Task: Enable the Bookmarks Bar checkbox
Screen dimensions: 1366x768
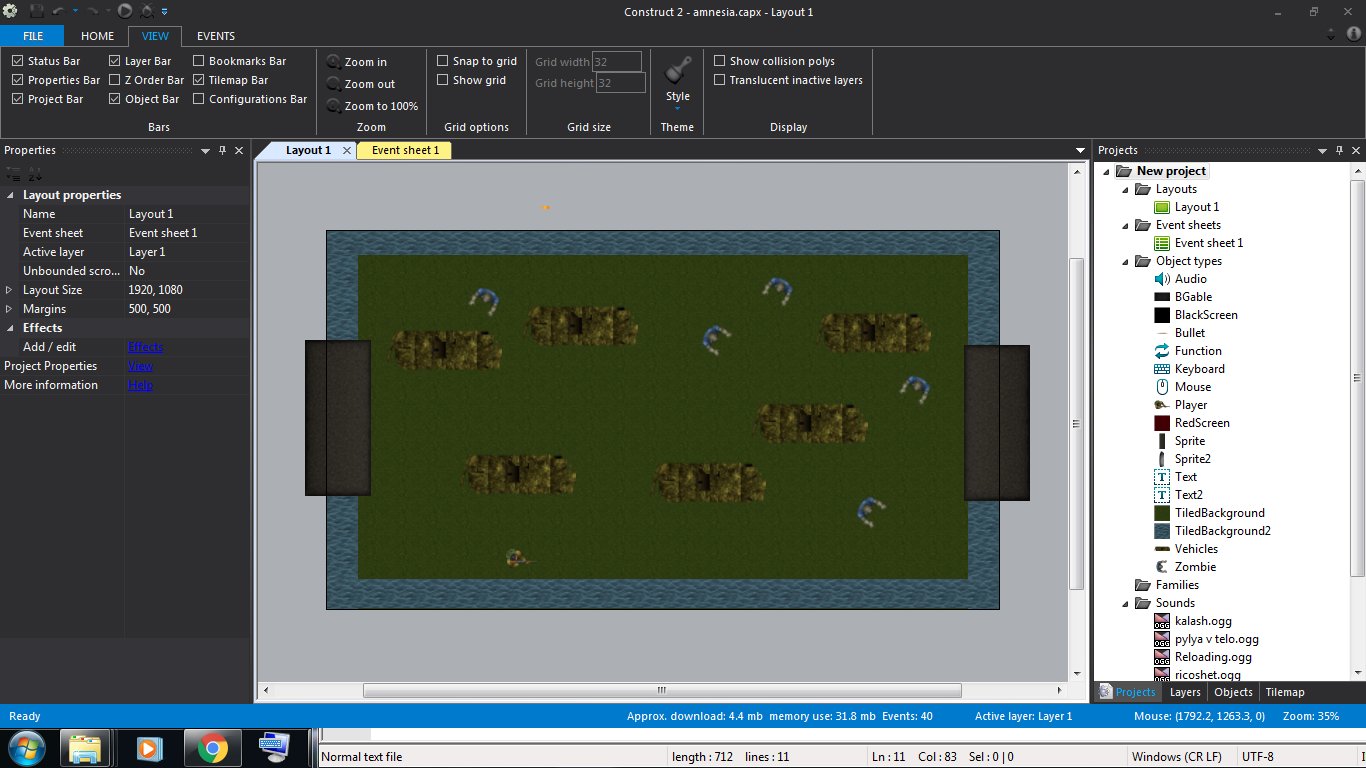Action: pos(199,61)
